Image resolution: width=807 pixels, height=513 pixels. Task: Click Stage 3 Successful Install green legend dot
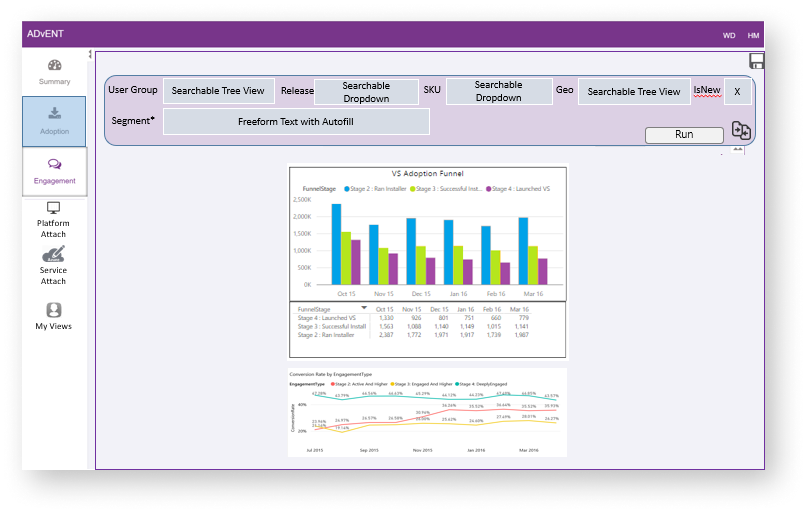[413, 189]
